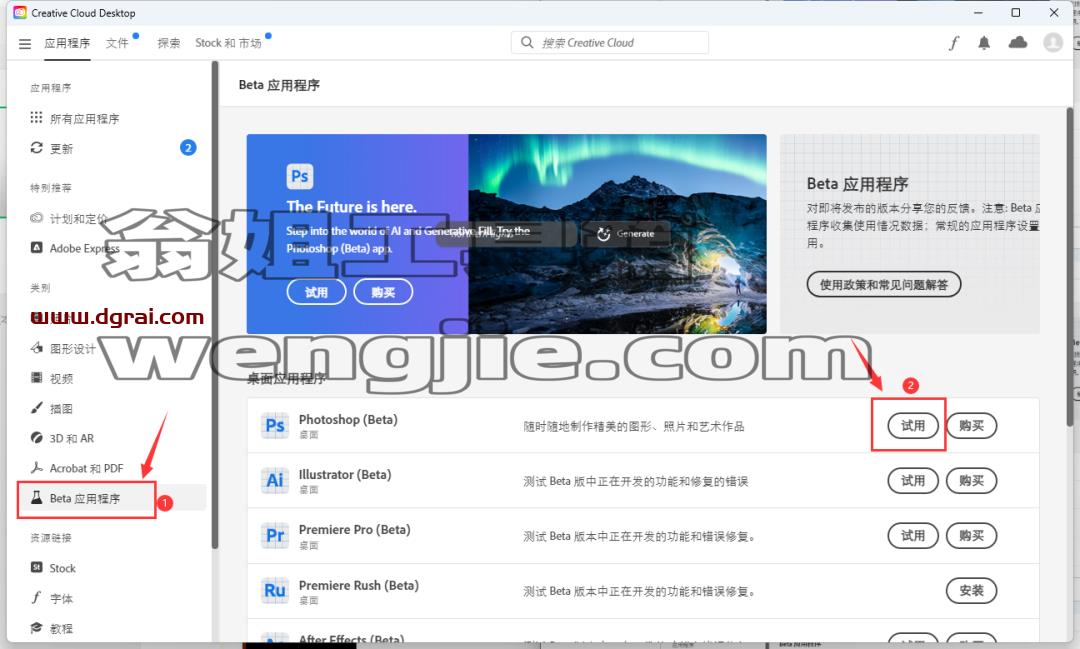Image resolution: width=1080 pixels, height=649 pixels.
Task: Switch to 应用程序 tab
Action: tap(67, 43)
